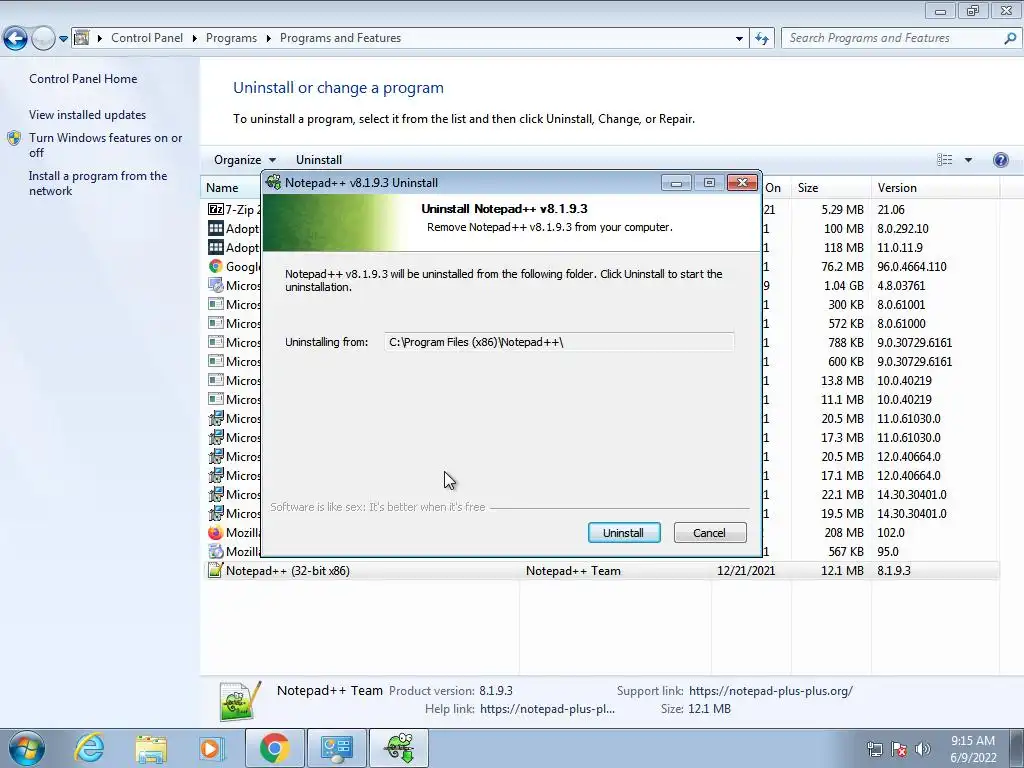Click Uninstall in the toolbar
The width and height of the screenshot is (1024, 768).
pyautogui.click(x=319, y=160)
